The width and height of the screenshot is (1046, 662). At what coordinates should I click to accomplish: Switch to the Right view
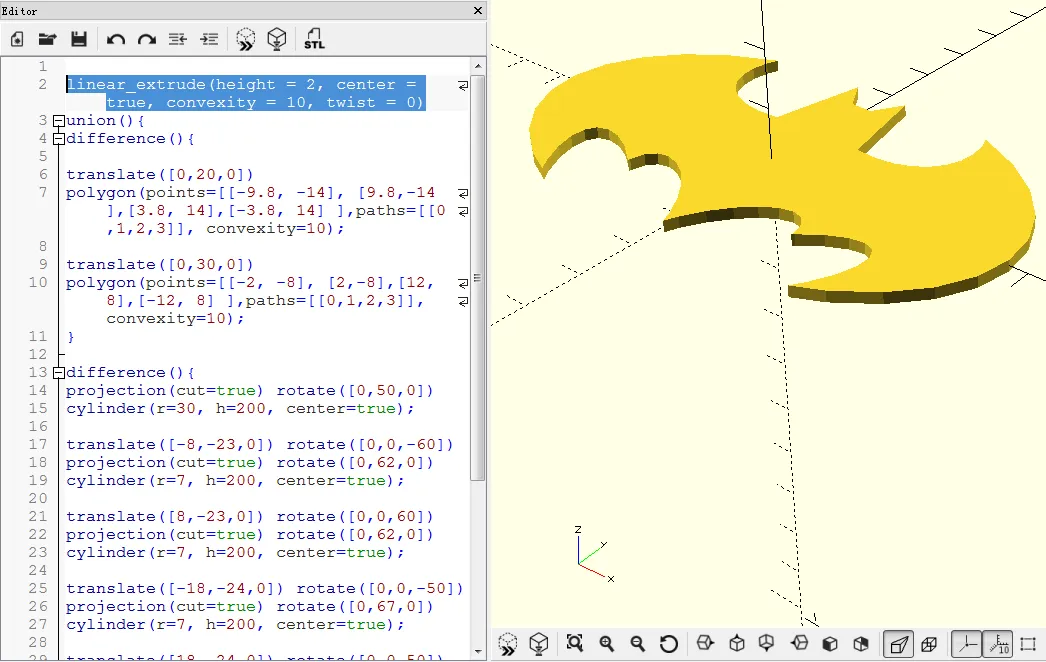pos(705,643)
